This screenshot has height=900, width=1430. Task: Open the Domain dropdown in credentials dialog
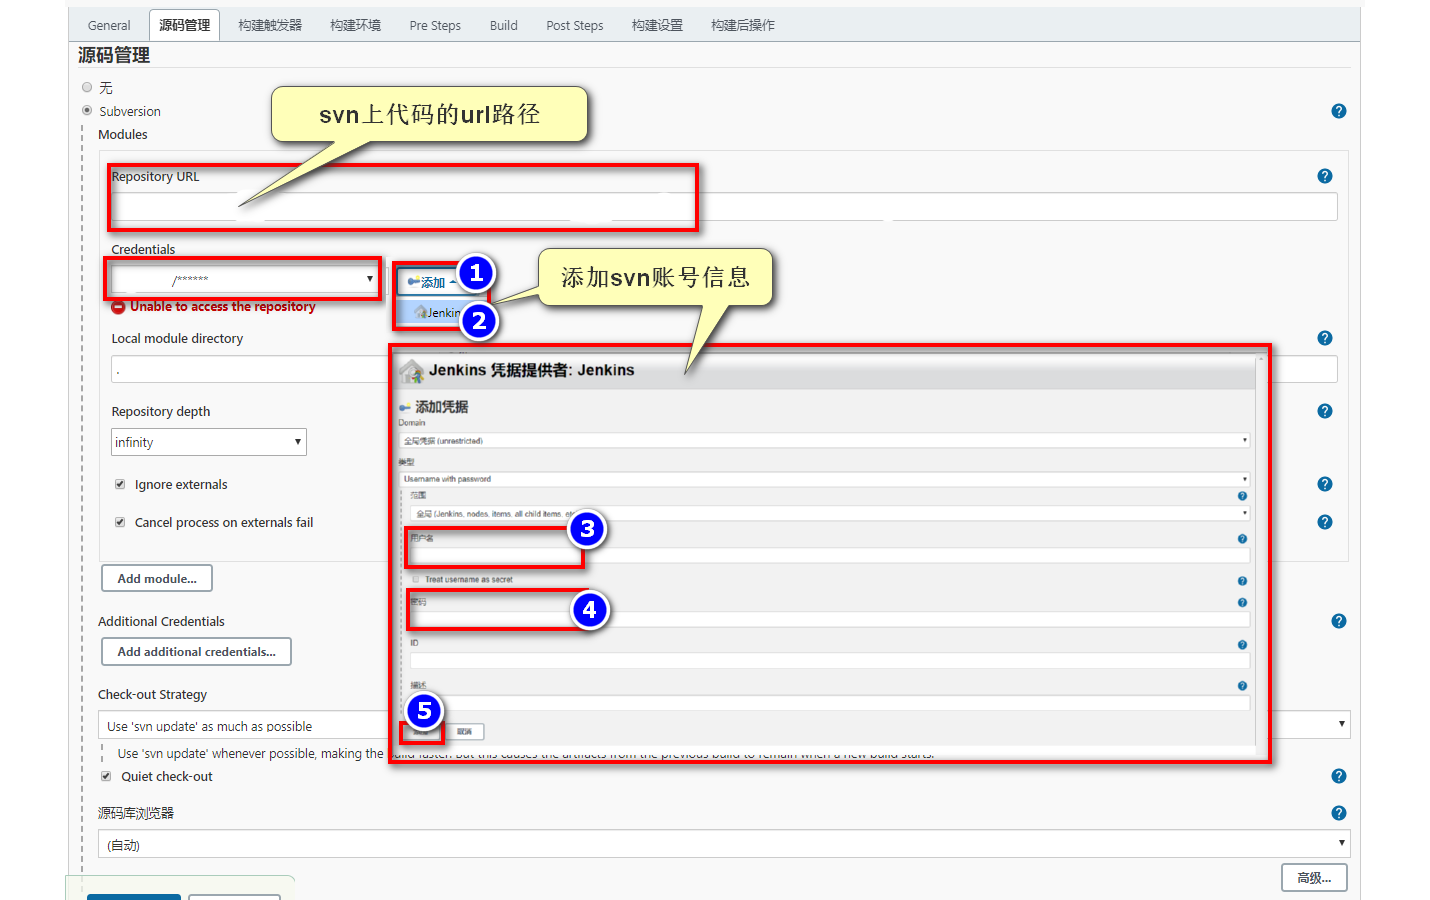tap(826, 440)
